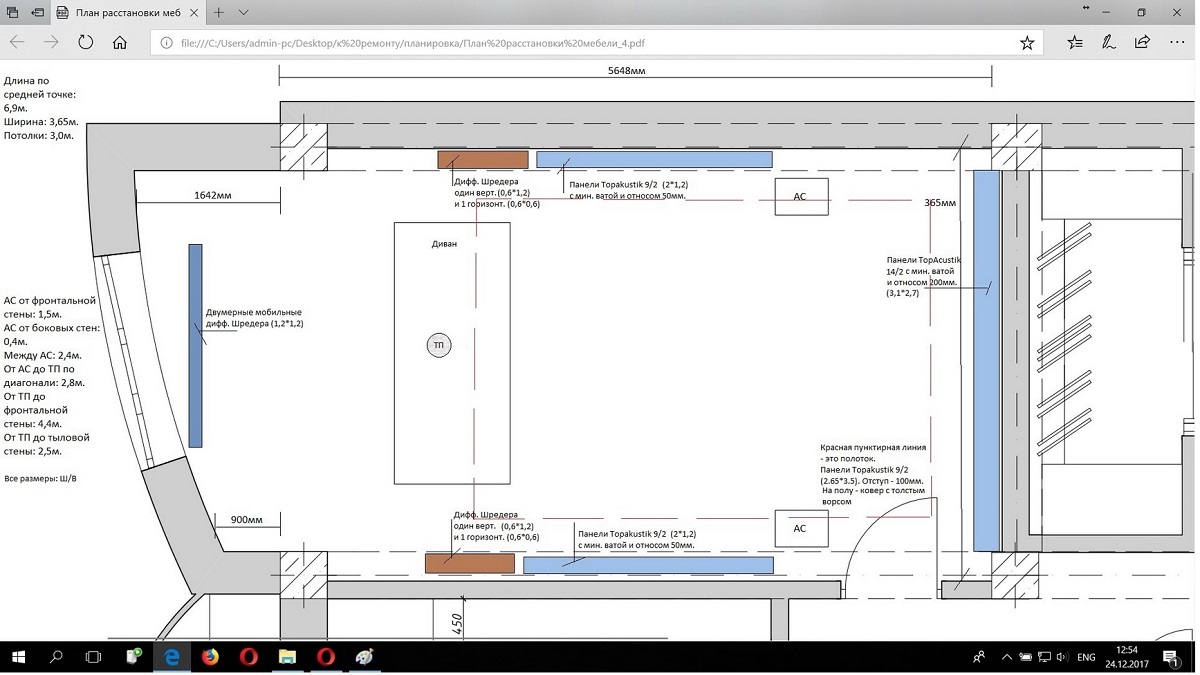The width and height of the screenshot is (1200, 675).
Task: Open Firefox from the taskbar
Action: point(210,657)
